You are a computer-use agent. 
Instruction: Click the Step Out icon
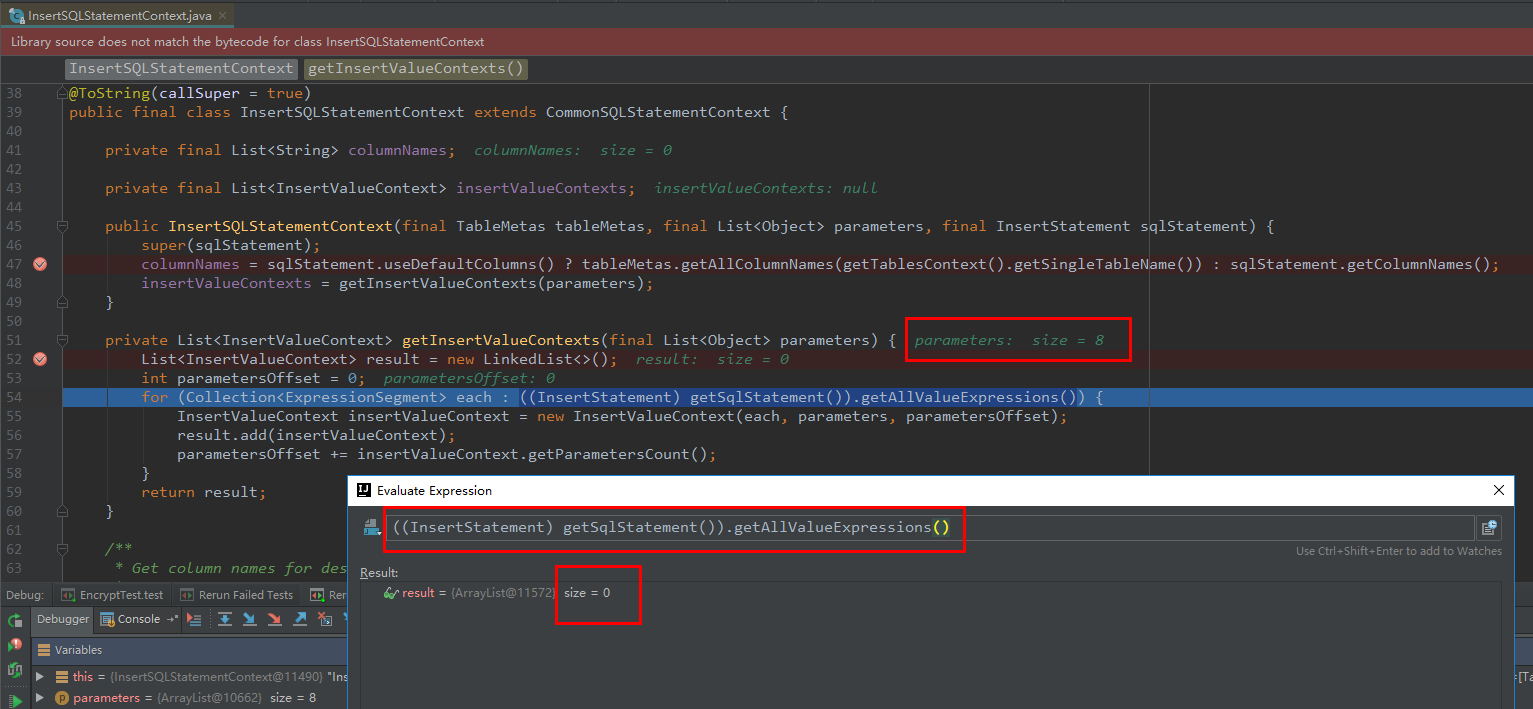(300, 619)
